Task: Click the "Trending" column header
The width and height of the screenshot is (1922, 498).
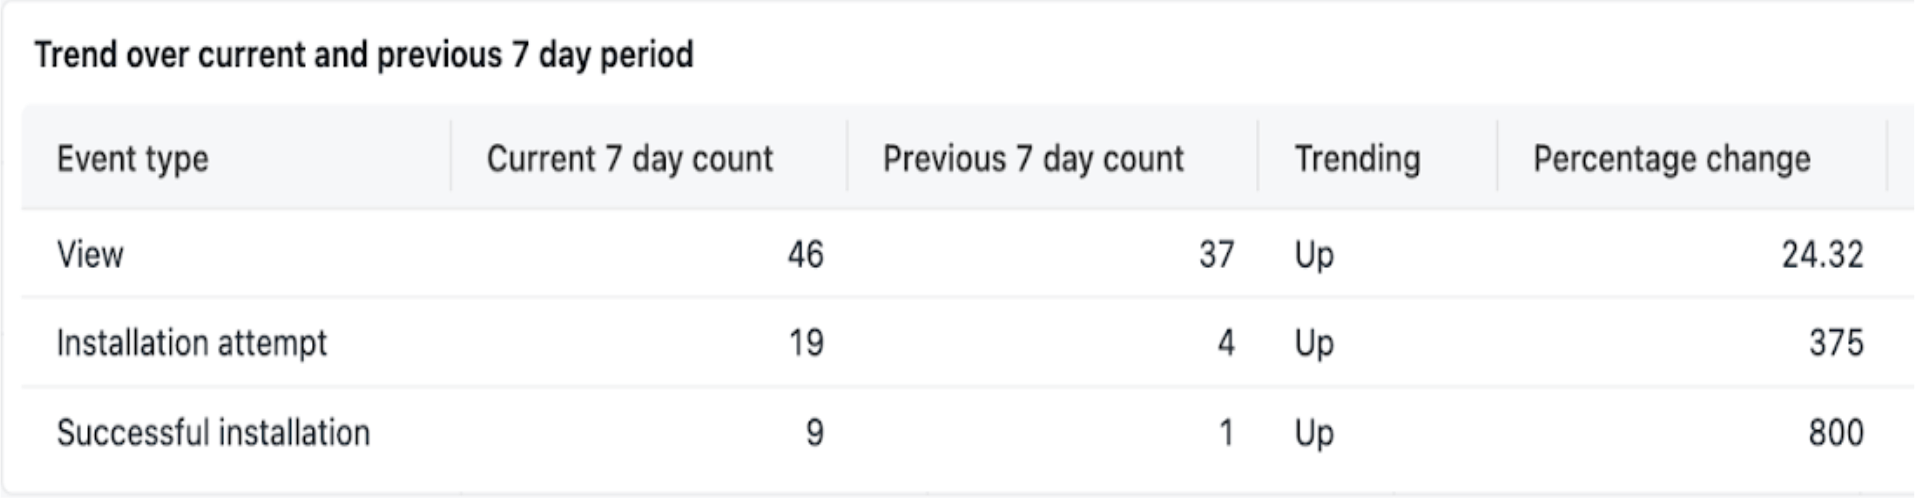Action: tap(1357, 159)
